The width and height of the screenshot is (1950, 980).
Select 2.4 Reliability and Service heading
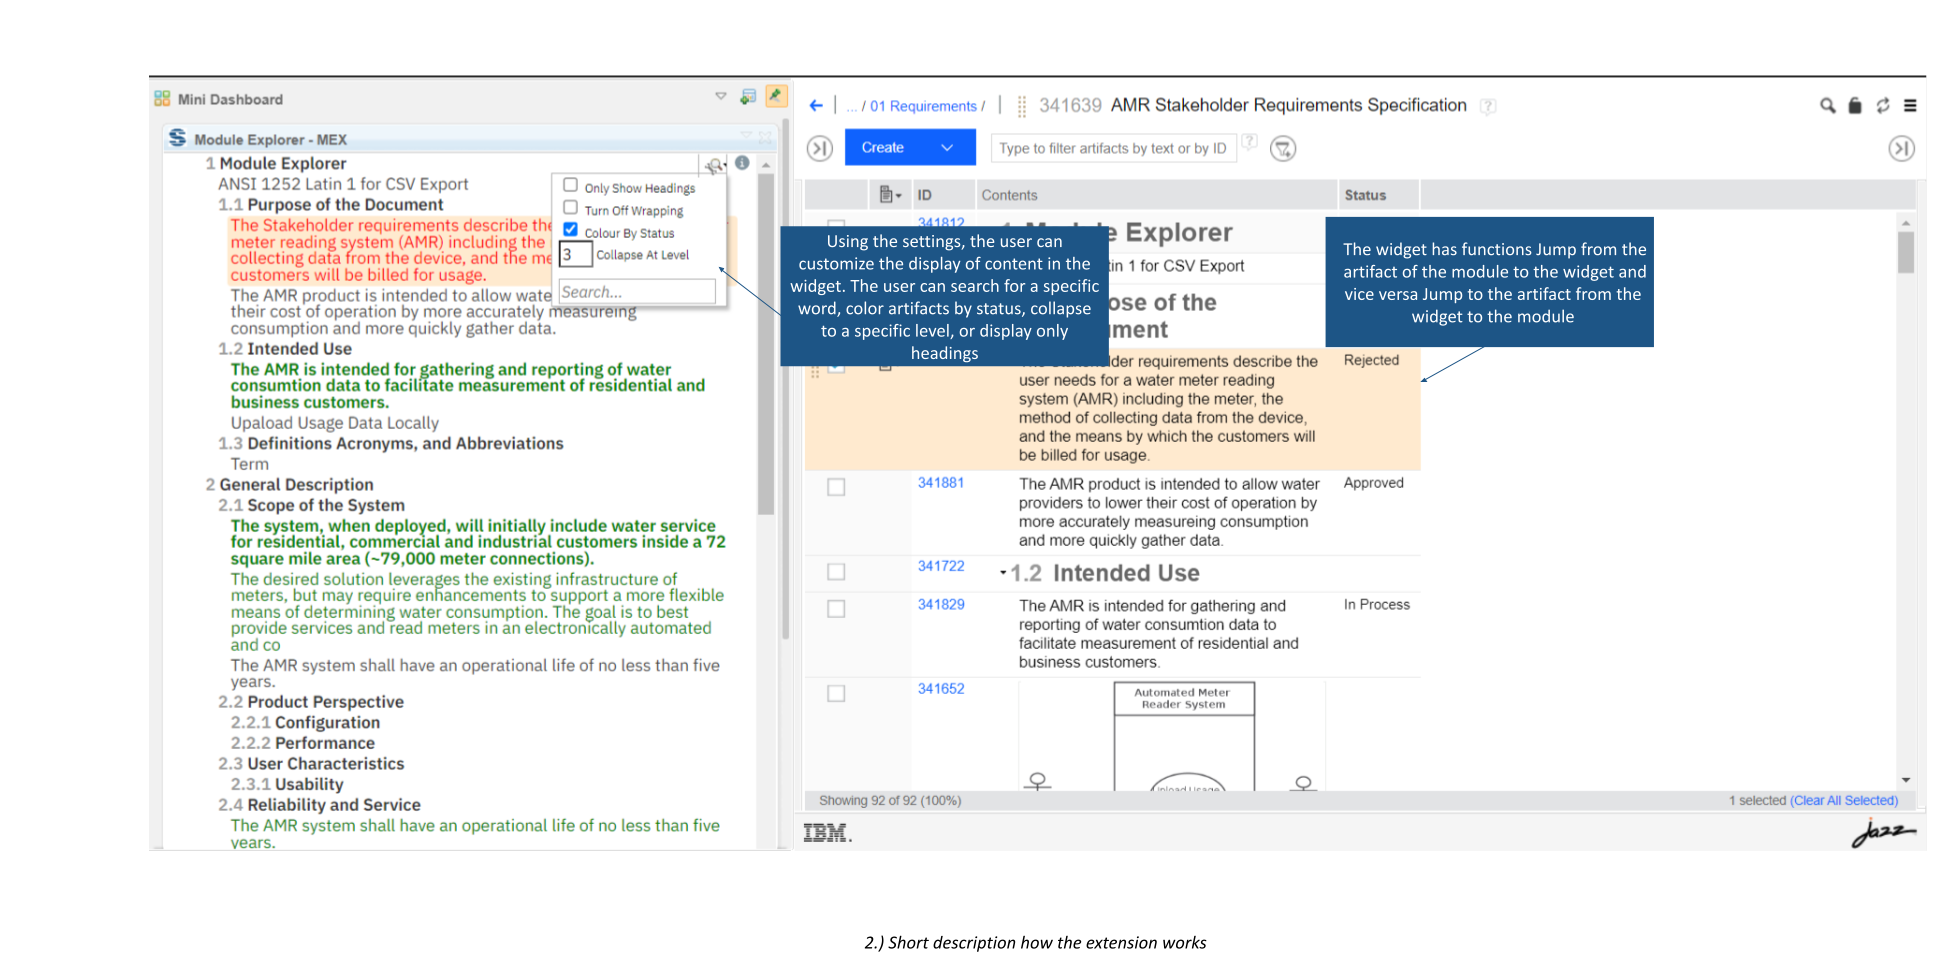coord(320,805)
